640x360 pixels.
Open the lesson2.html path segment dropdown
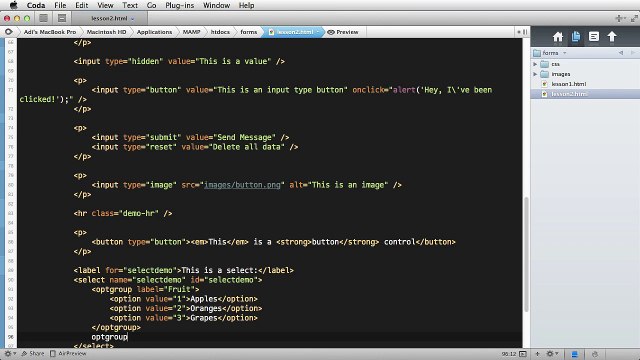coord(318,32)
